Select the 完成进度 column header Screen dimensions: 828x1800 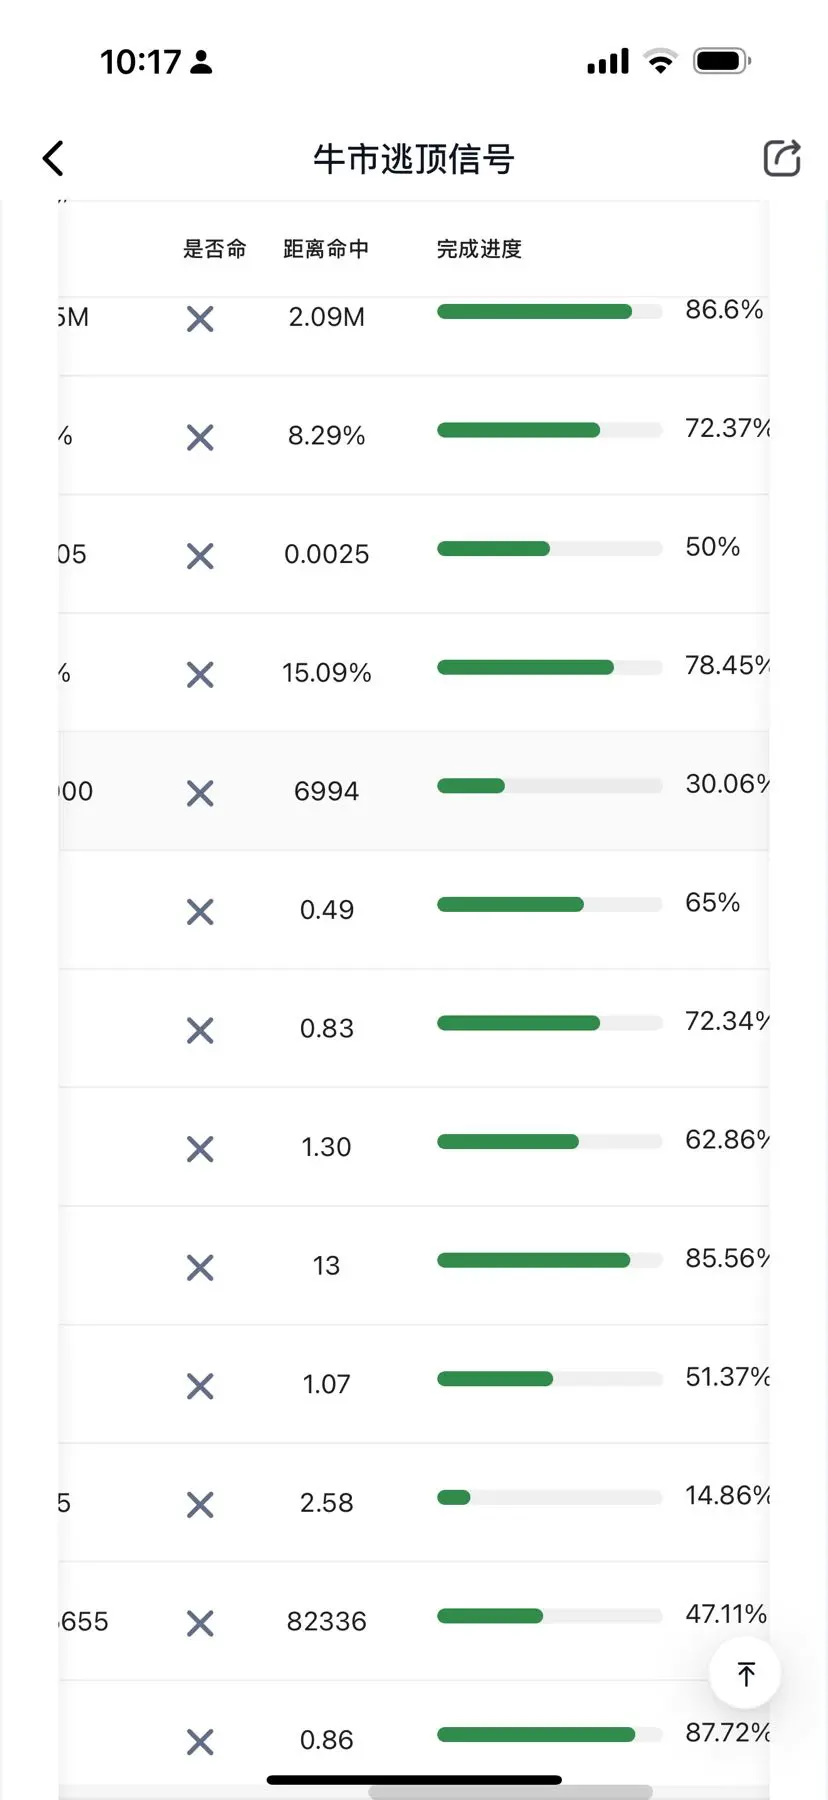(479, 249)
